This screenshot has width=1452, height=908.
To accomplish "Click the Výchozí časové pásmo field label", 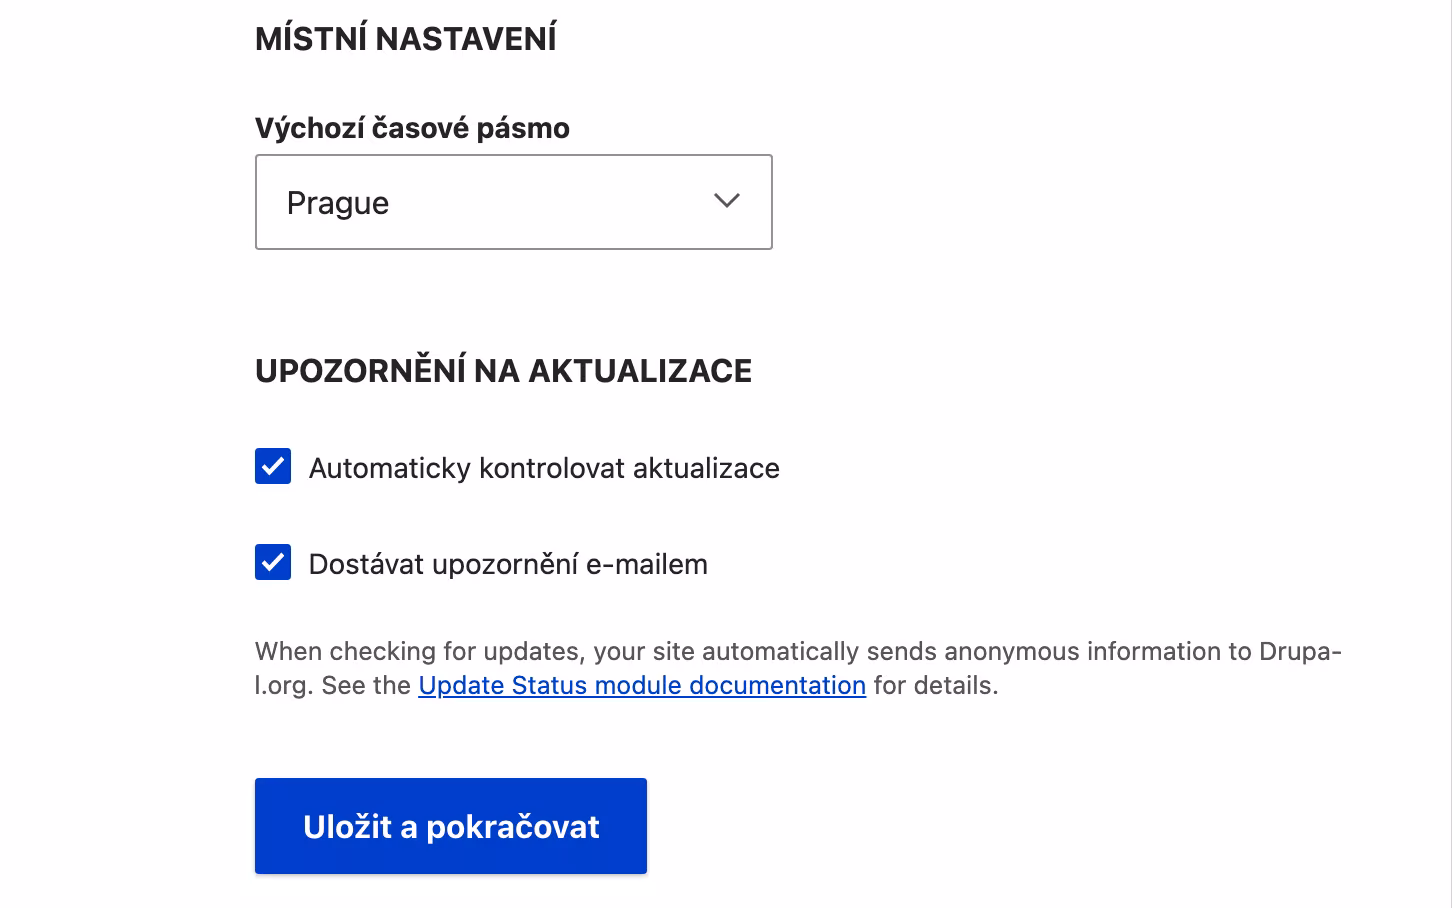I will [x=412, y=128].
